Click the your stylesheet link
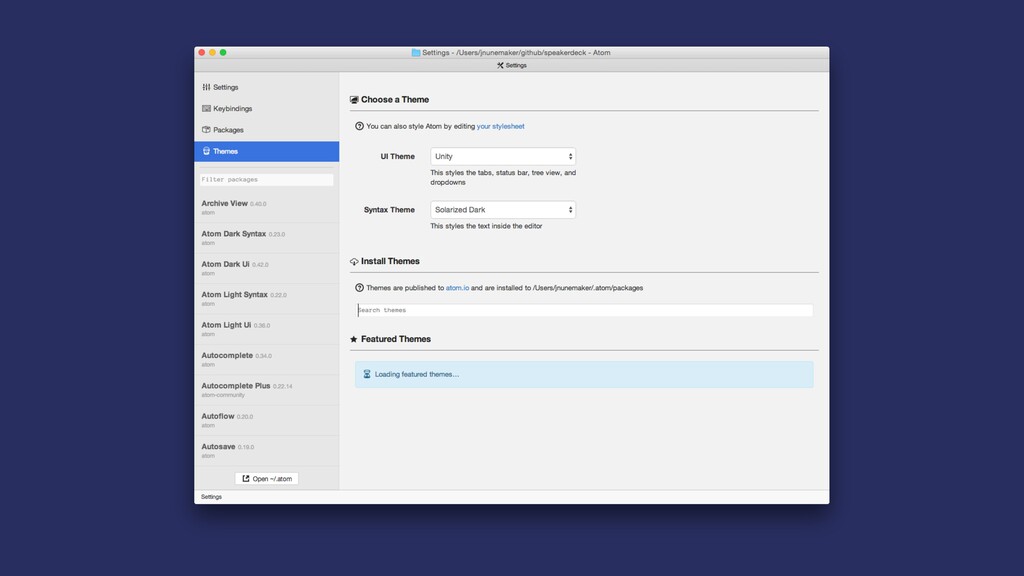Viewport: 1024px width, 576px height. coord(500,126)
